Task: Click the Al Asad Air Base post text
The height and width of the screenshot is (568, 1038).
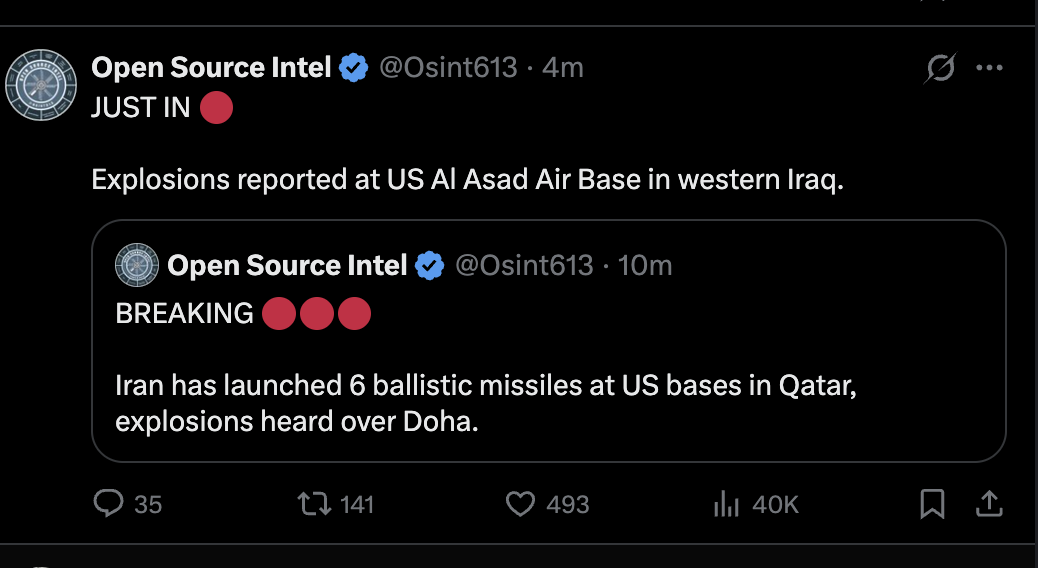Action: coord(467,179)
